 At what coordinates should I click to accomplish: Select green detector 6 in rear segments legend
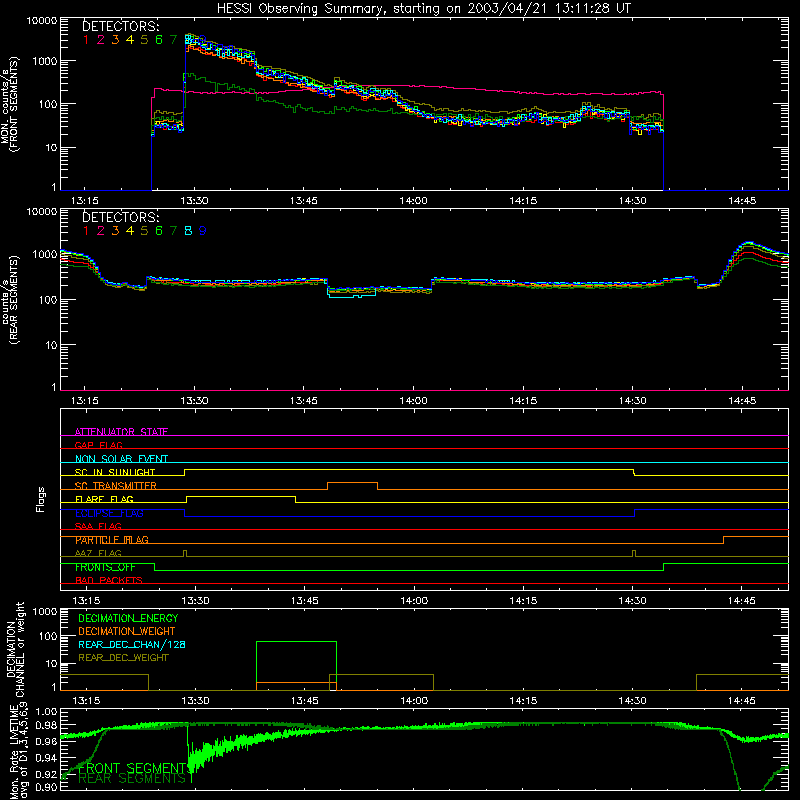coord(159,231)
